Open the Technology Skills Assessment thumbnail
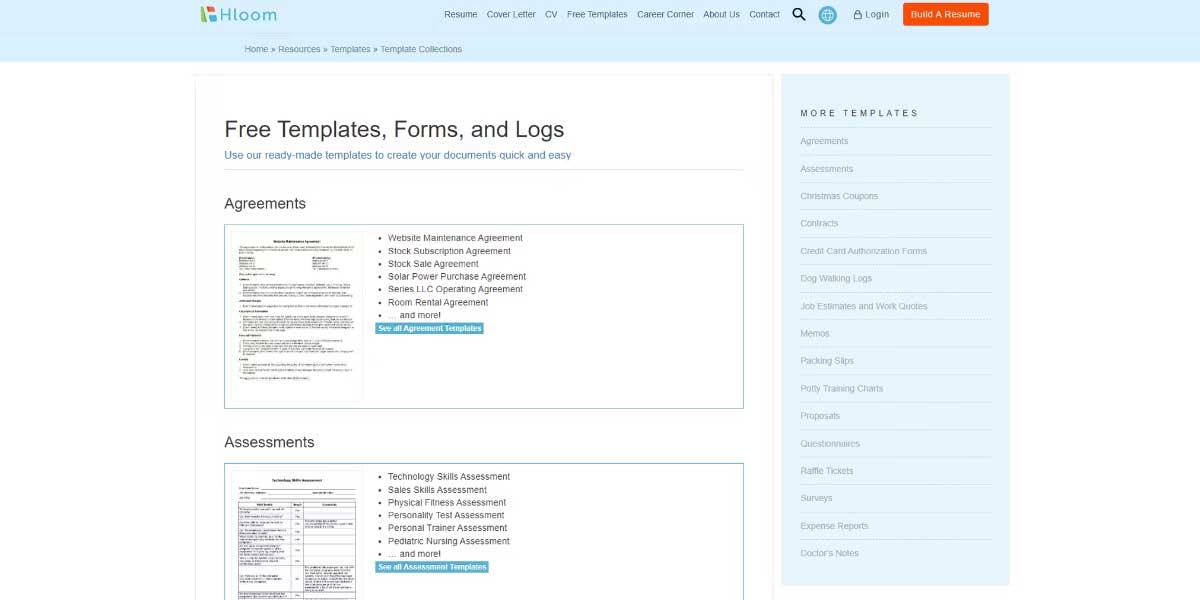The image size is (1200, 600). (297, 535)
